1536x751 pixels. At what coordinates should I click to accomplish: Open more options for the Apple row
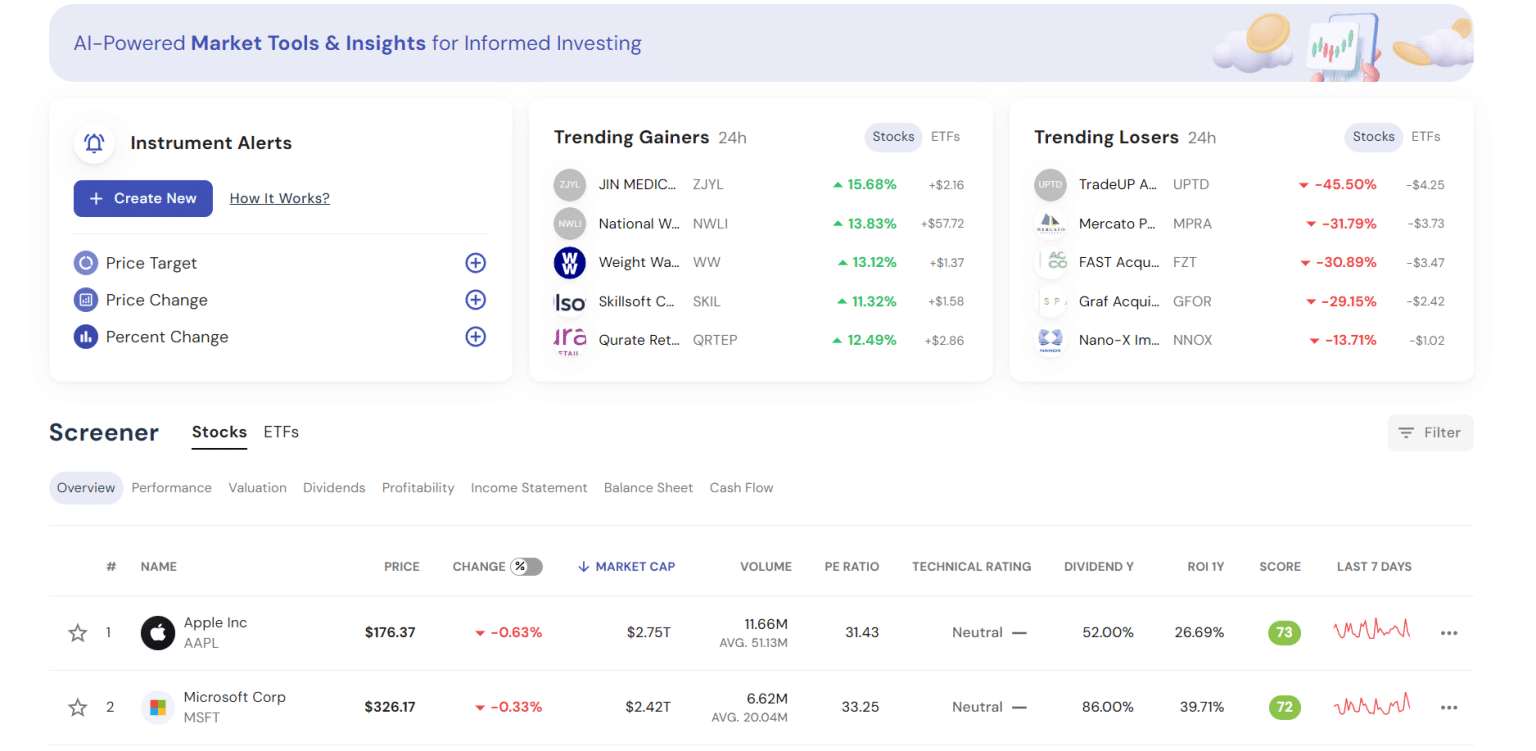pyautogui.click(x=1449, y=633)
